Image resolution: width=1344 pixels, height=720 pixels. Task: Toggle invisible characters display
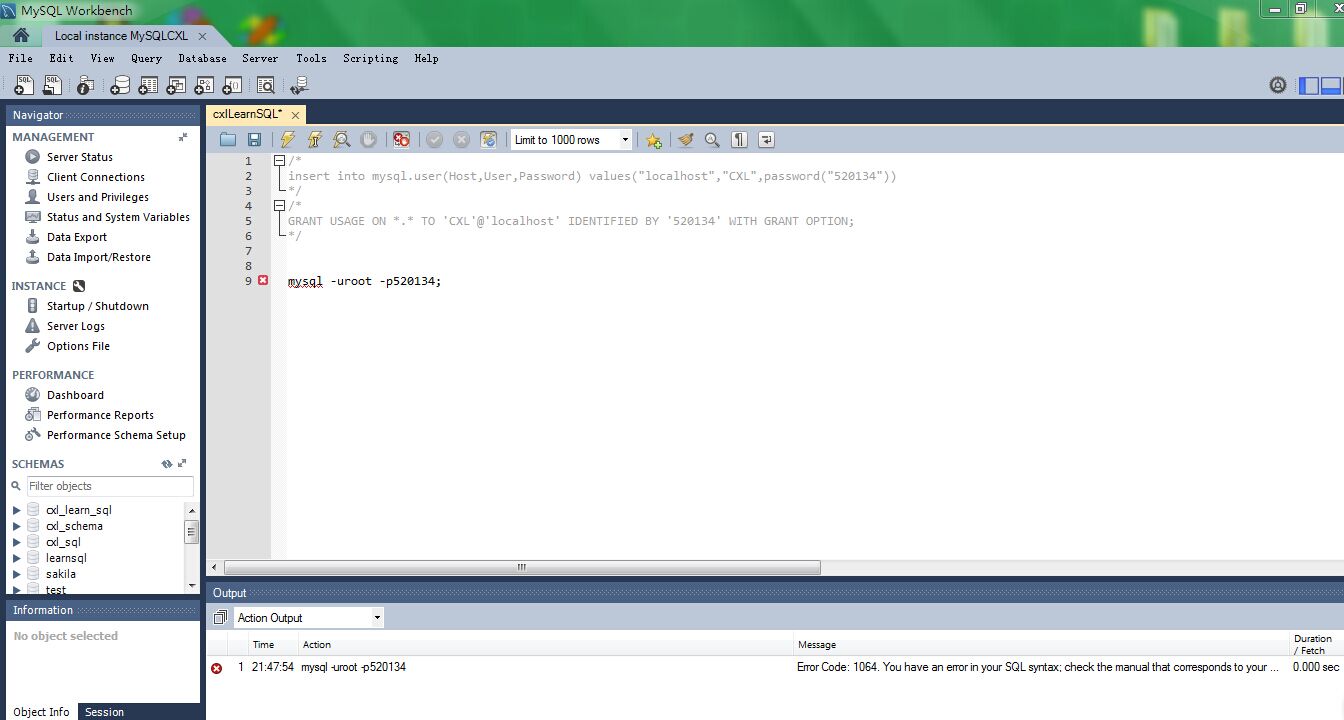click(x=739, y=140)
